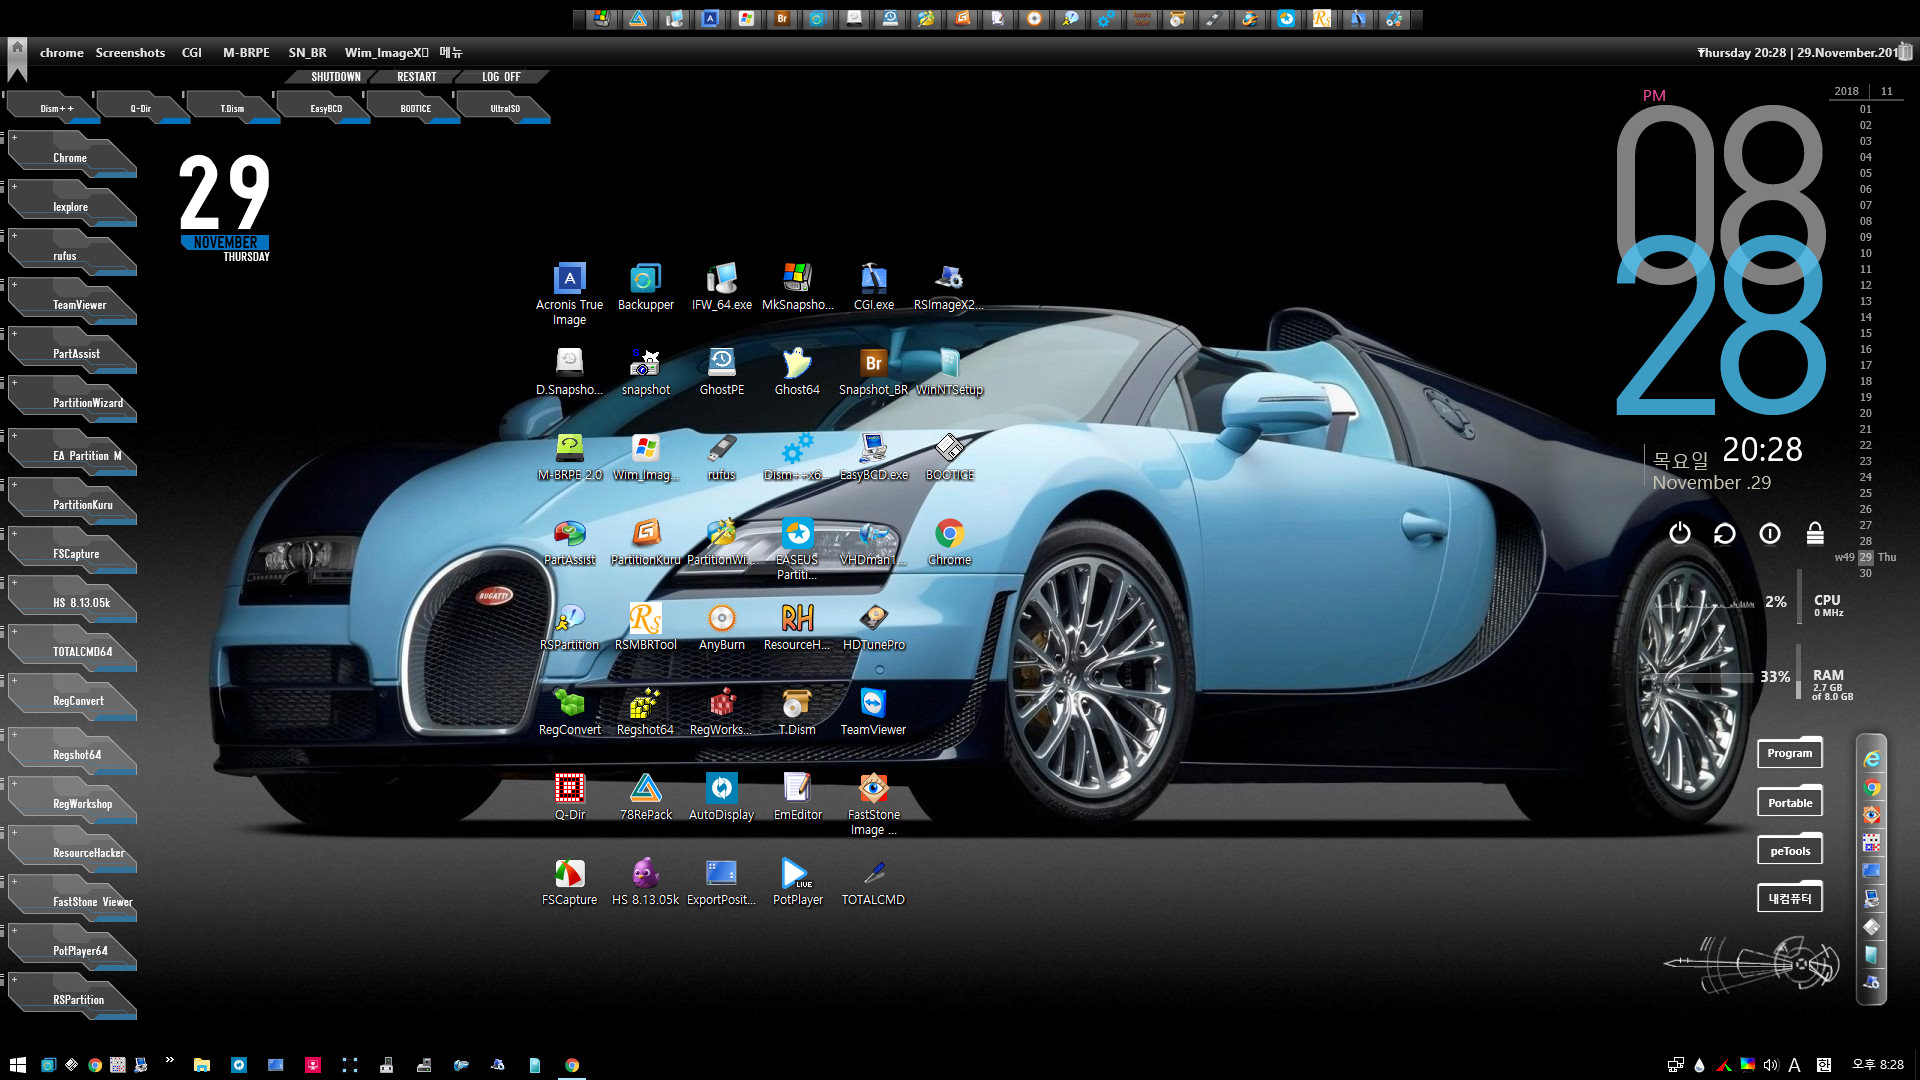Open CGI menu in top bar
This screenshot has height=1080, width=1920.
tap(192, 52)
